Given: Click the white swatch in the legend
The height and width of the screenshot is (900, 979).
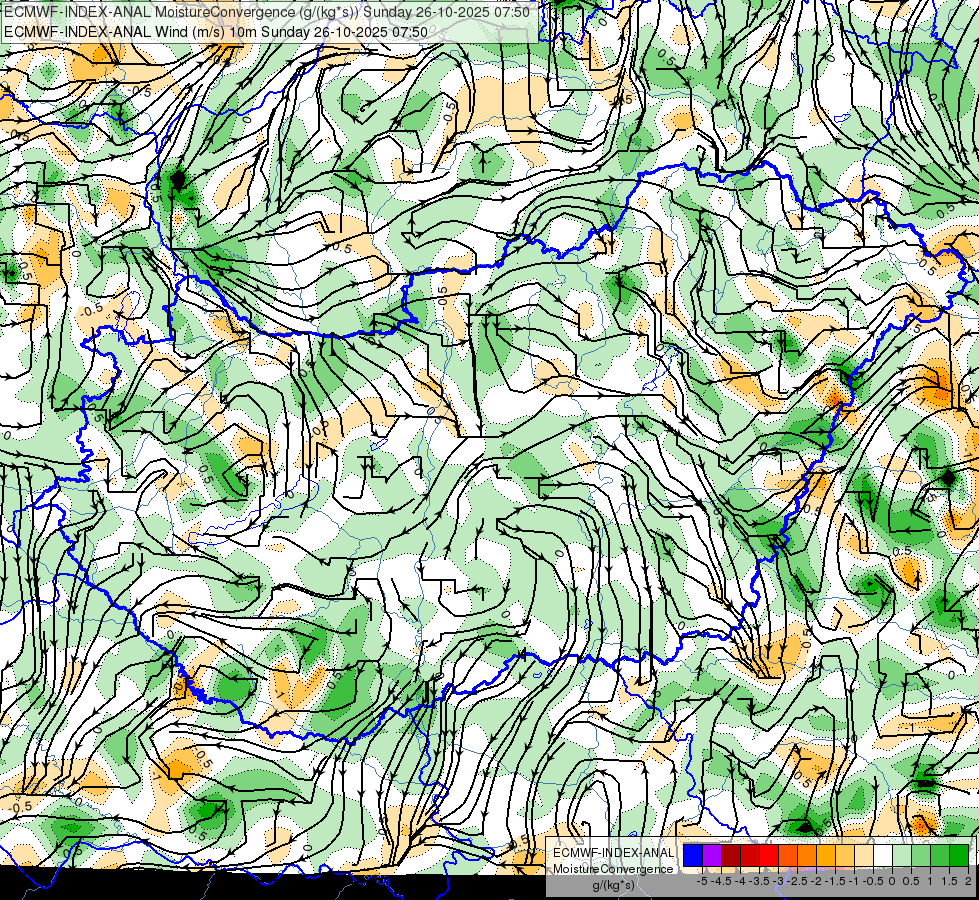Looking at the screenshot, I should (x=883, y=855).
